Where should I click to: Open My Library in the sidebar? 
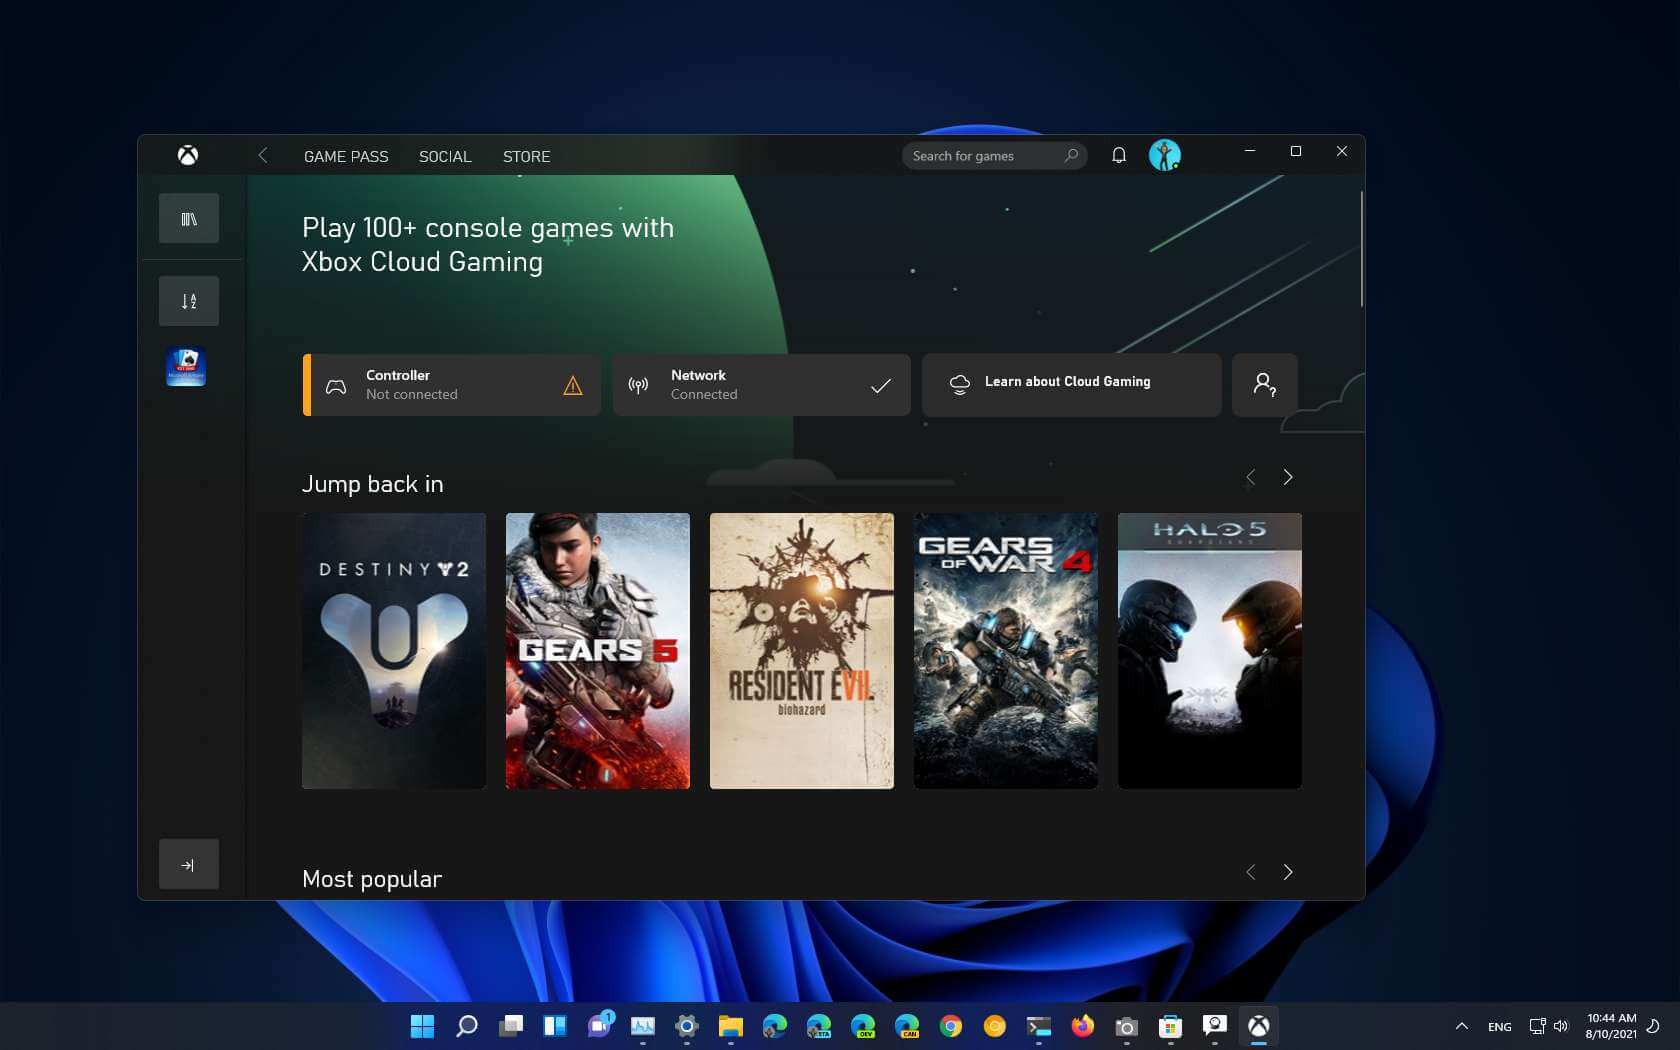click(x=189, y=218)
